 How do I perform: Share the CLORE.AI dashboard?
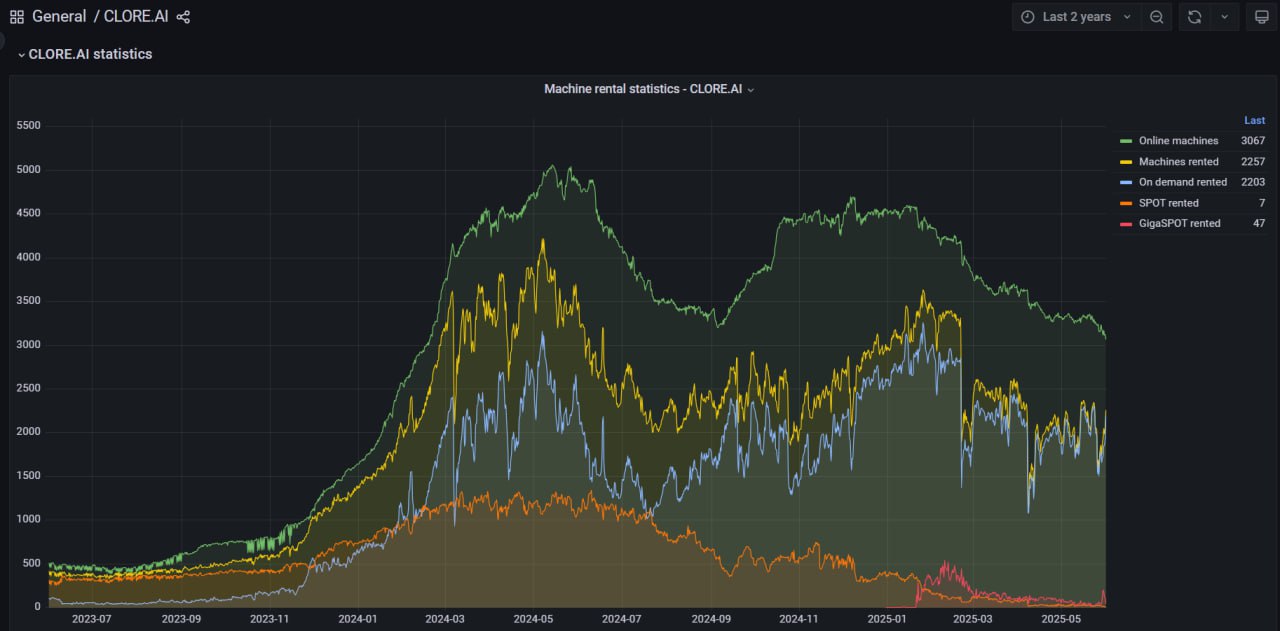click(x=183, y=17)
